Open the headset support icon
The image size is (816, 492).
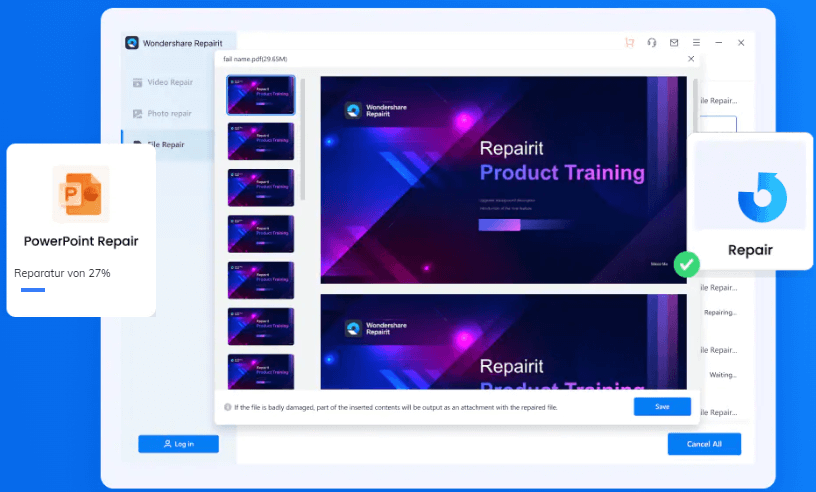pos(652,43)
